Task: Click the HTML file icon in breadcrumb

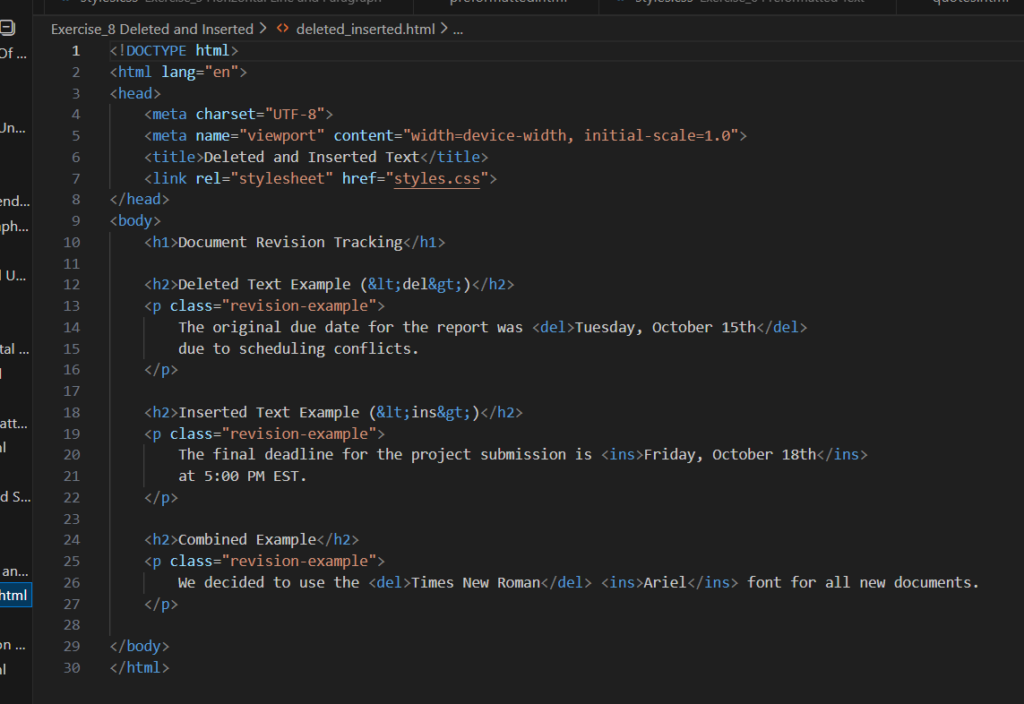Action: [x=283, y=29]
